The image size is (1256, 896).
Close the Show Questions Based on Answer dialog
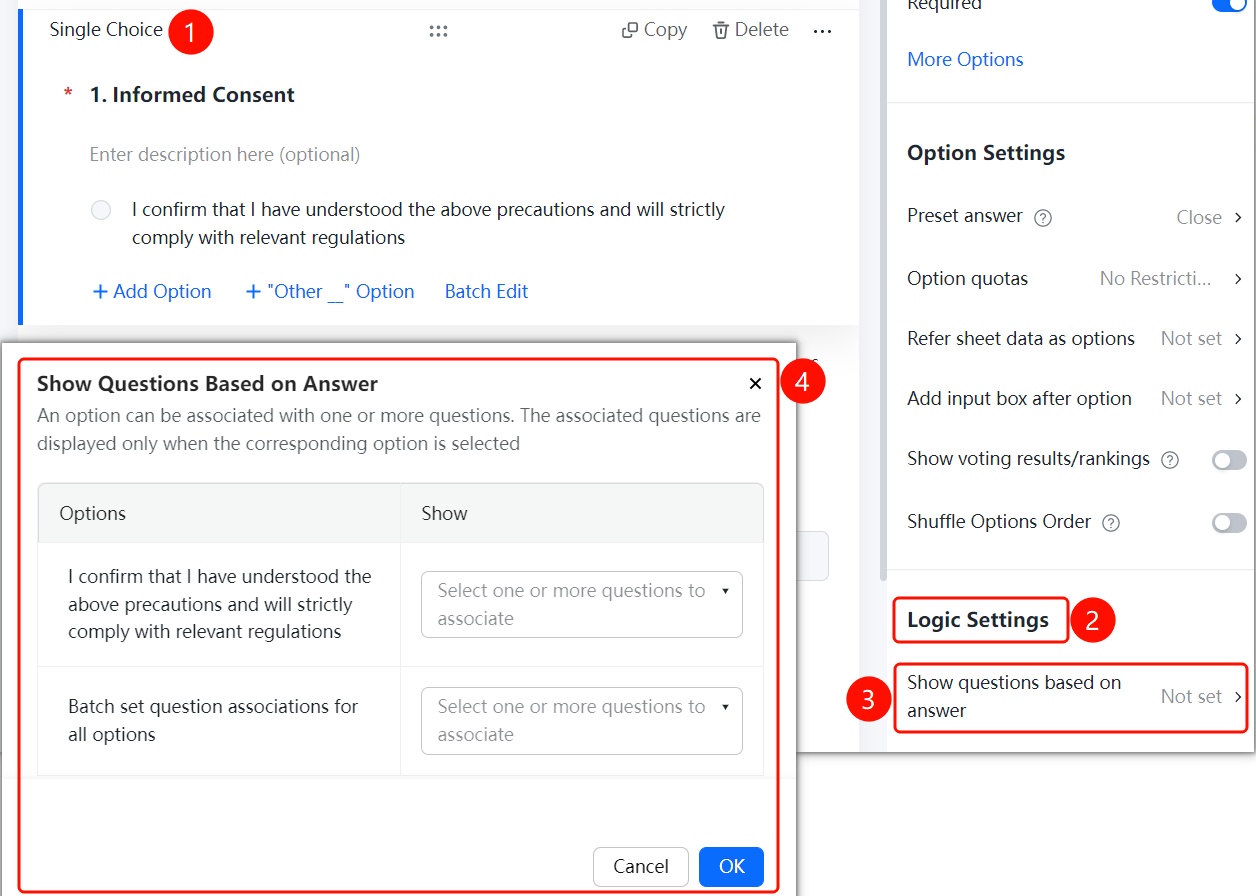pos(755,384)
